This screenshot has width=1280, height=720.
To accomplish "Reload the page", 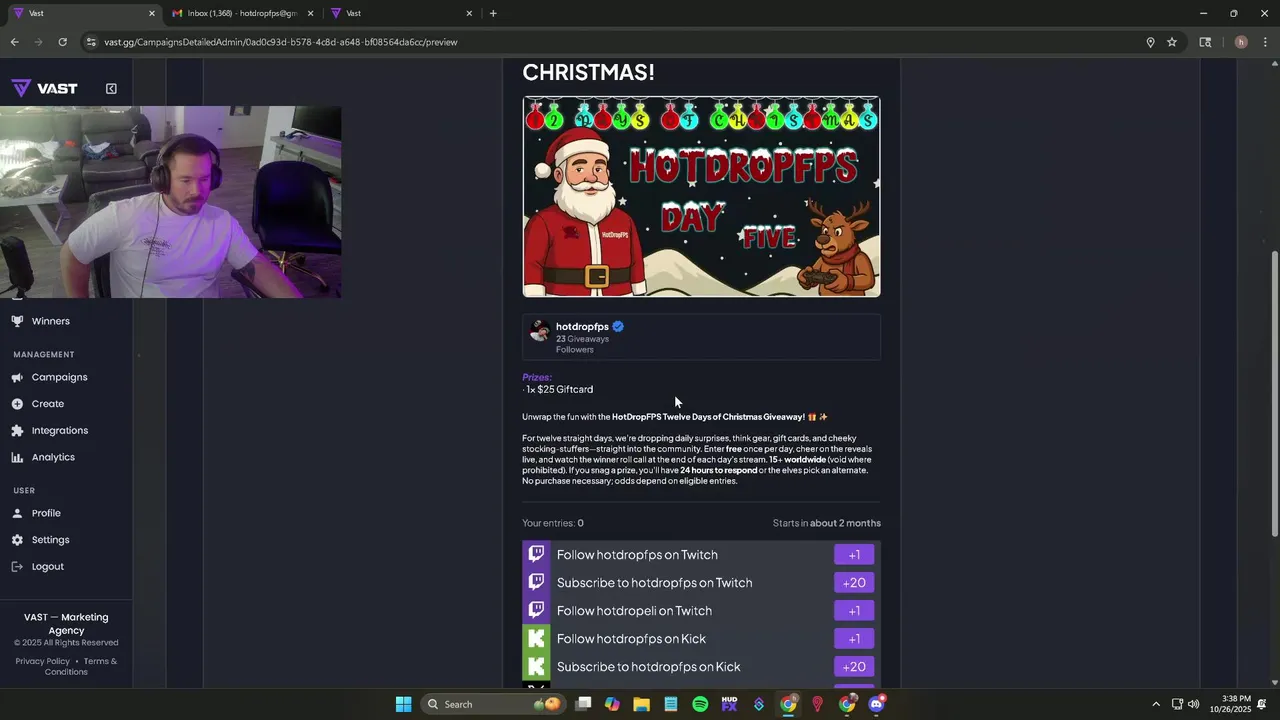I will pos(62,42).
